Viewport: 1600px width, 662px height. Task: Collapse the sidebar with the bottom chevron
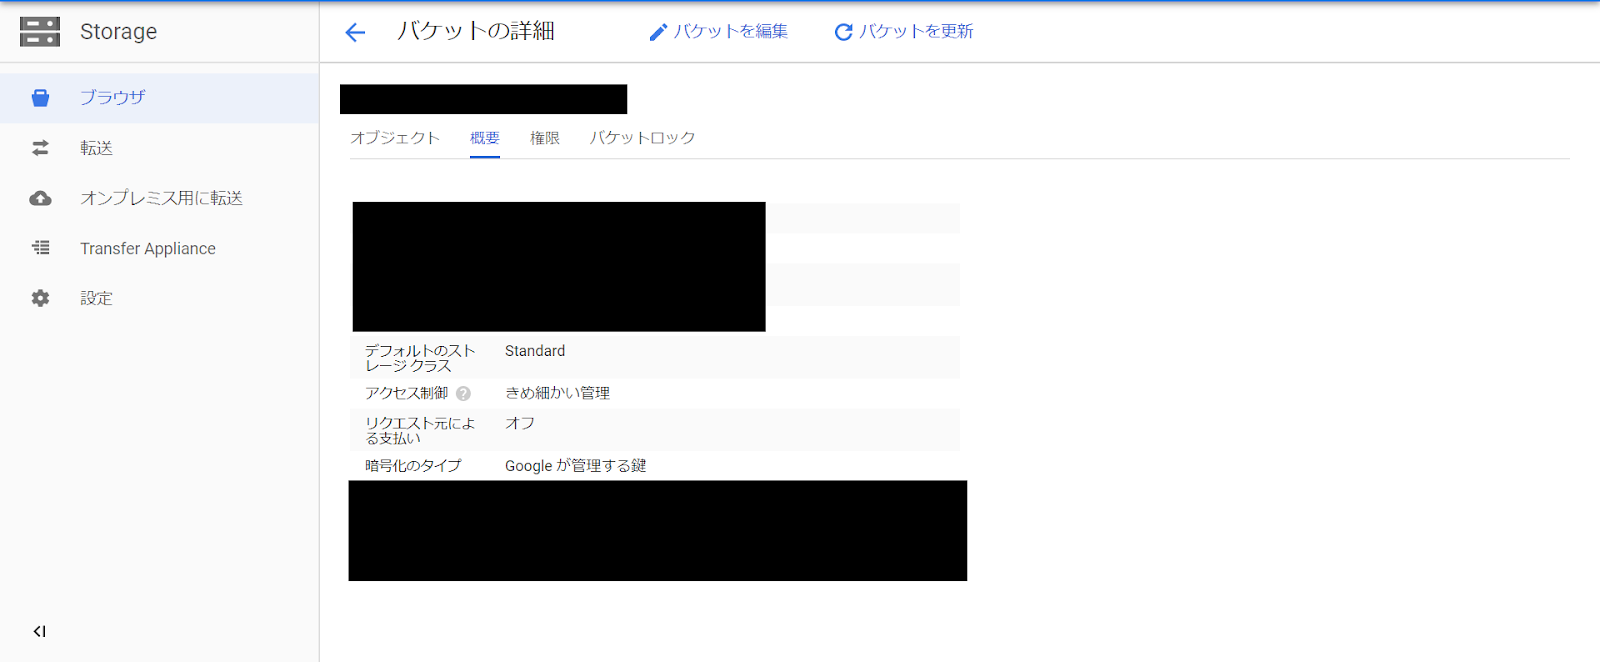point(40,631)
